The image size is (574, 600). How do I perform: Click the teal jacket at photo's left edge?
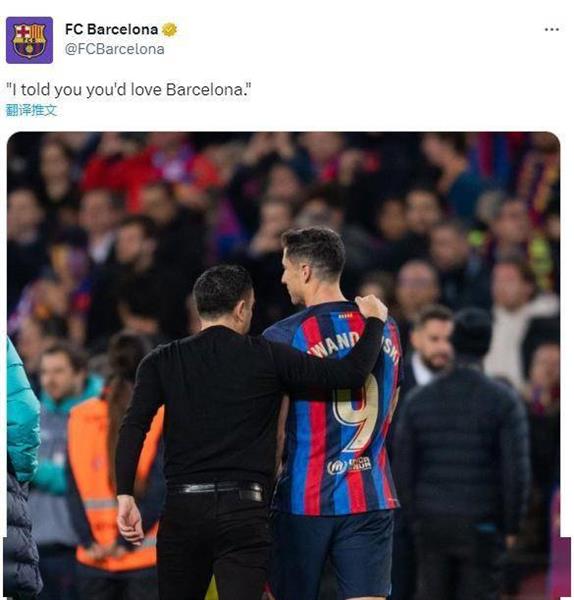22,413
